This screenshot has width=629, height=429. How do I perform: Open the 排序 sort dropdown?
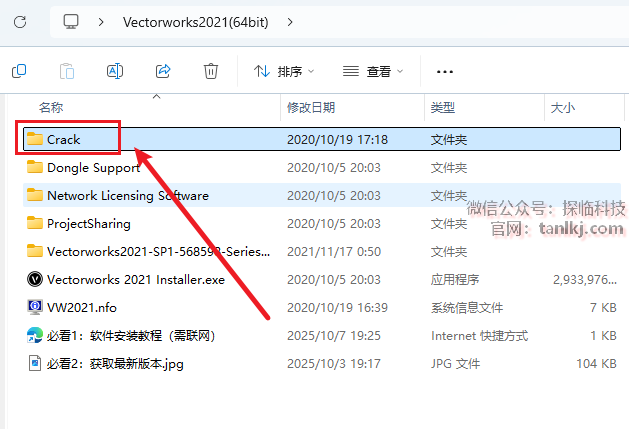coord(284,71)
